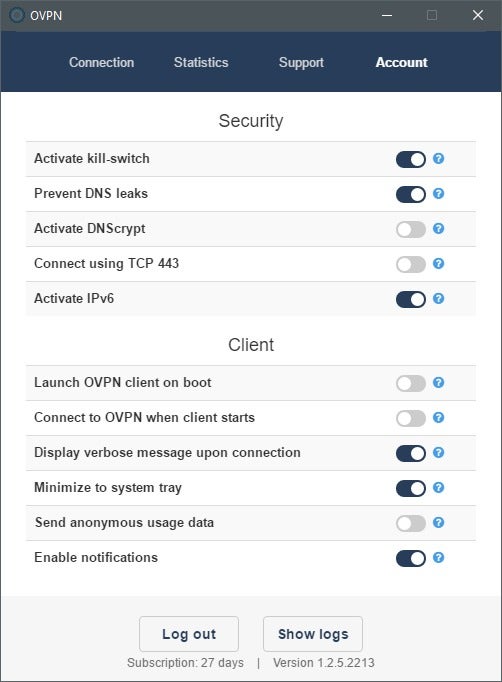Screen dimensions: 502x682
Task: Show help for Activate DNScrypt
Action: click(438, 228)
